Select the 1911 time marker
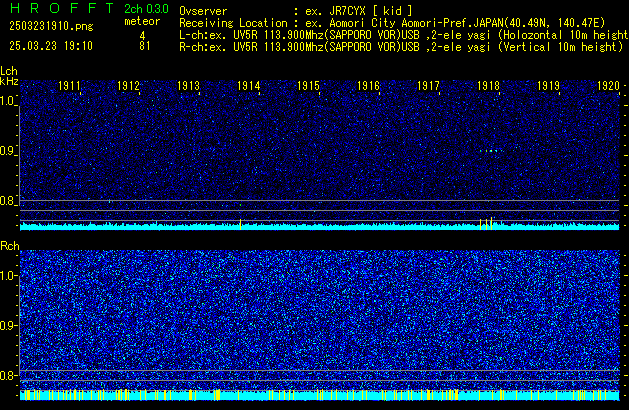The height and width of the screenshot is (410, 629). click(69, 86)
